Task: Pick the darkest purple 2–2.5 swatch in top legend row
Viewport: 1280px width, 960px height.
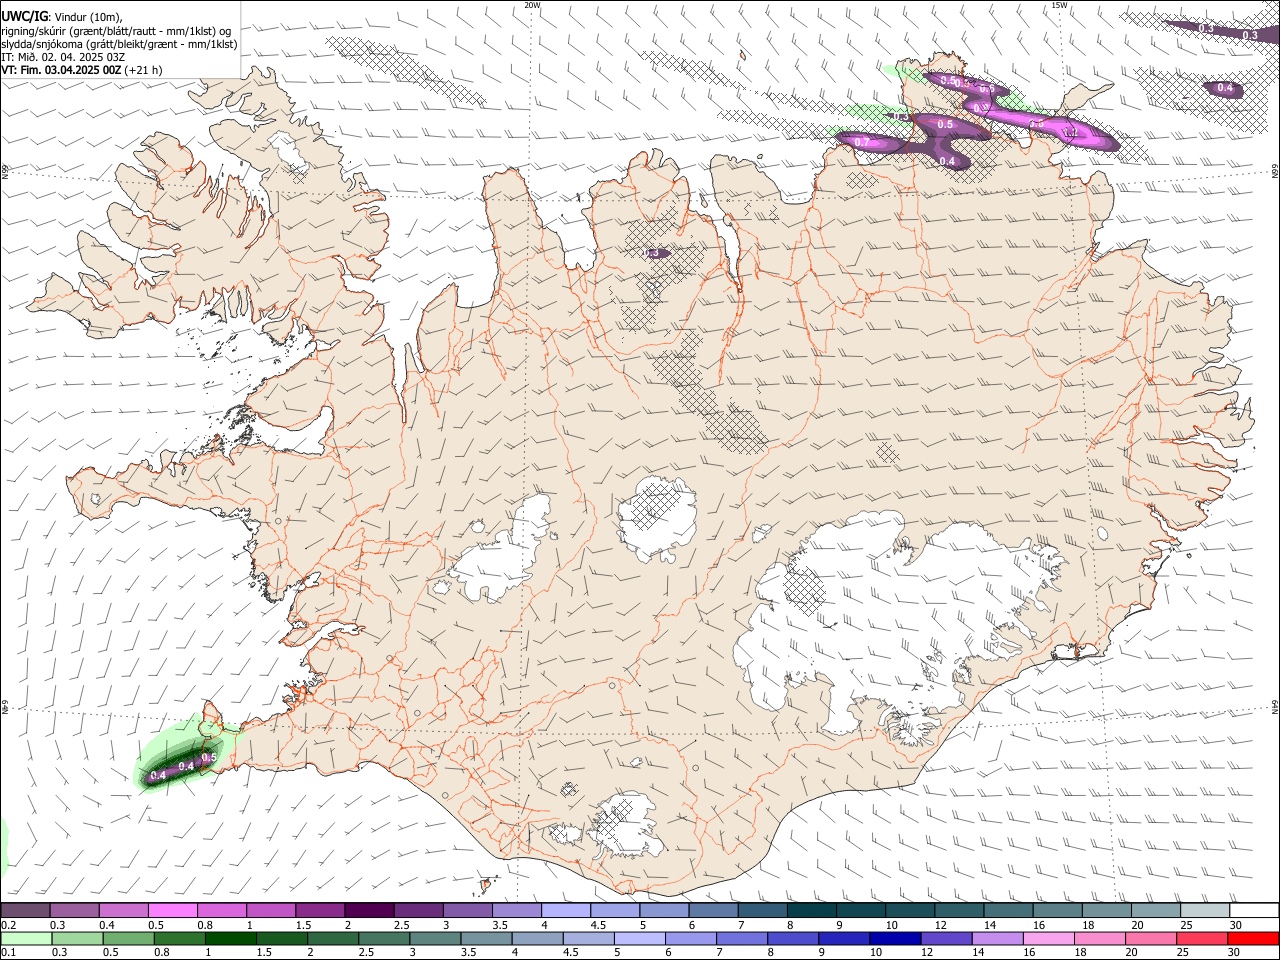Action: [368, 911]
